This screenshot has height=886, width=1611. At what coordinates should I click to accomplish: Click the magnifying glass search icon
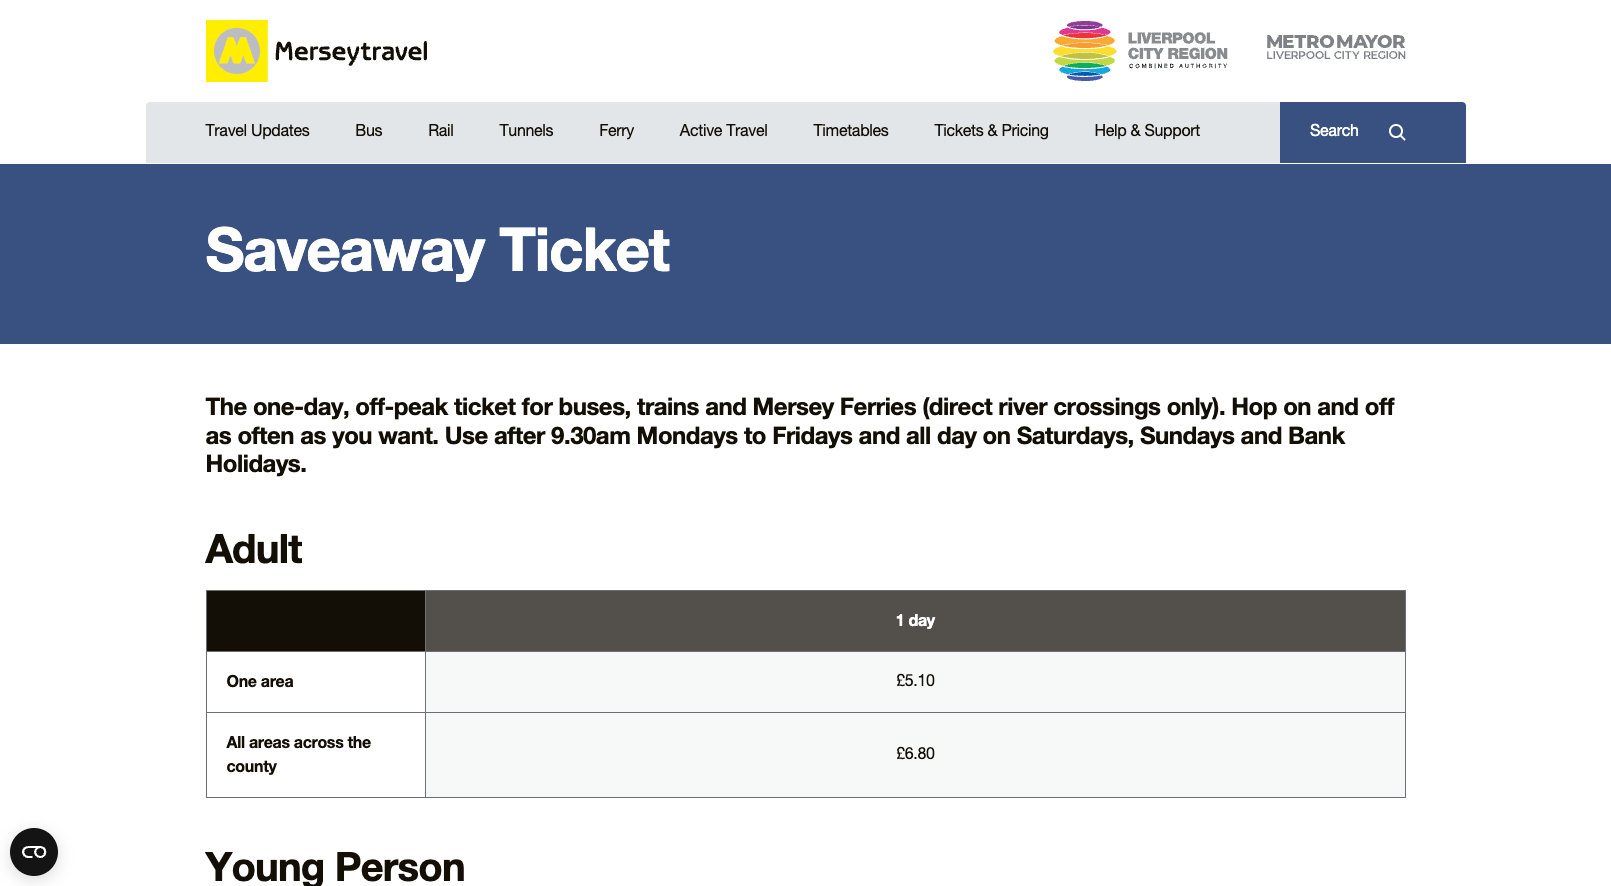[x=1397, y=132]
